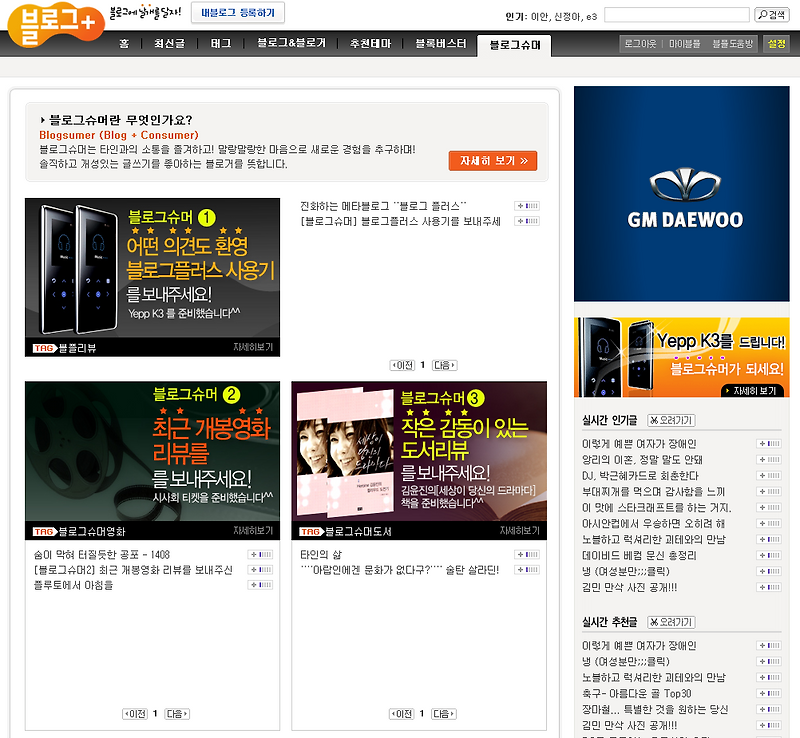Click vote icon for DJ, 박근혜카드로 회춘한다

pyautogui.click(x=769, y=476)
